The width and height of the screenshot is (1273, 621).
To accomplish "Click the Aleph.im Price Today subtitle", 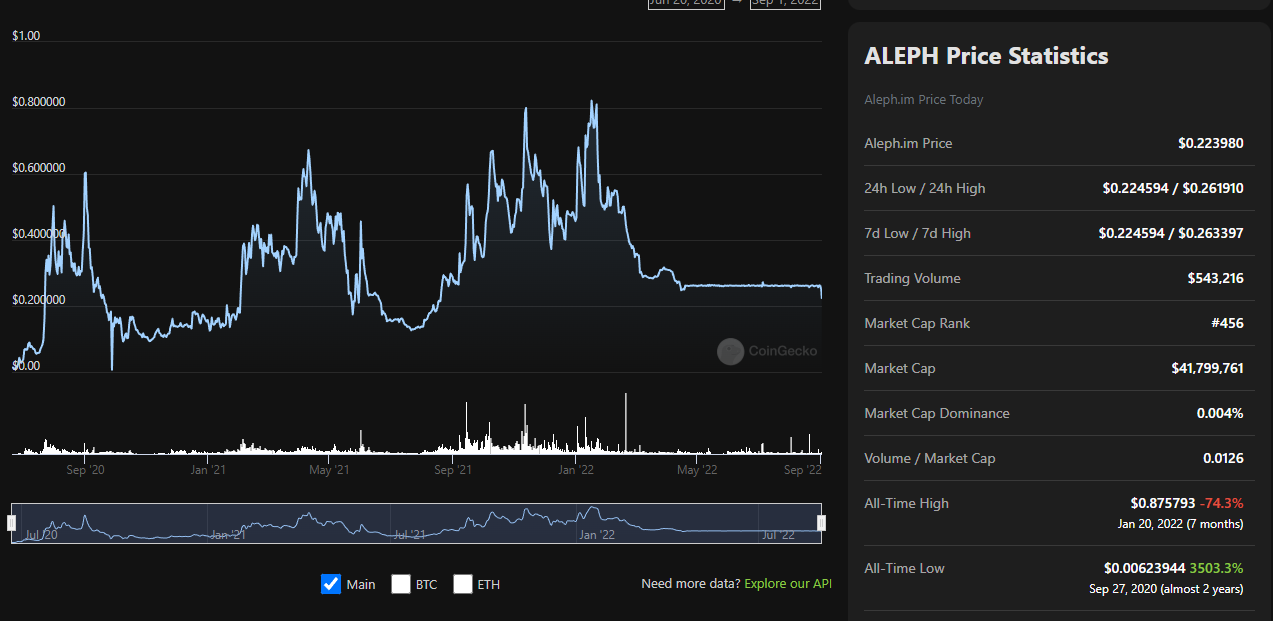I will pyautogui.click(x=923, y=99).
